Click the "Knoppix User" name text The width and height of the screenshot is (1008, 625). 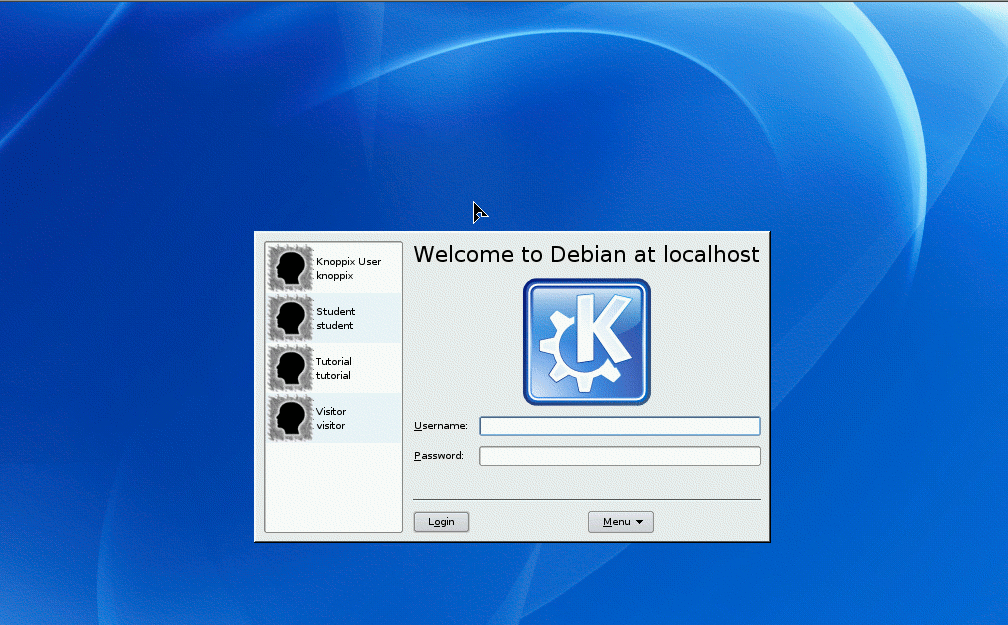coord(348,262)
